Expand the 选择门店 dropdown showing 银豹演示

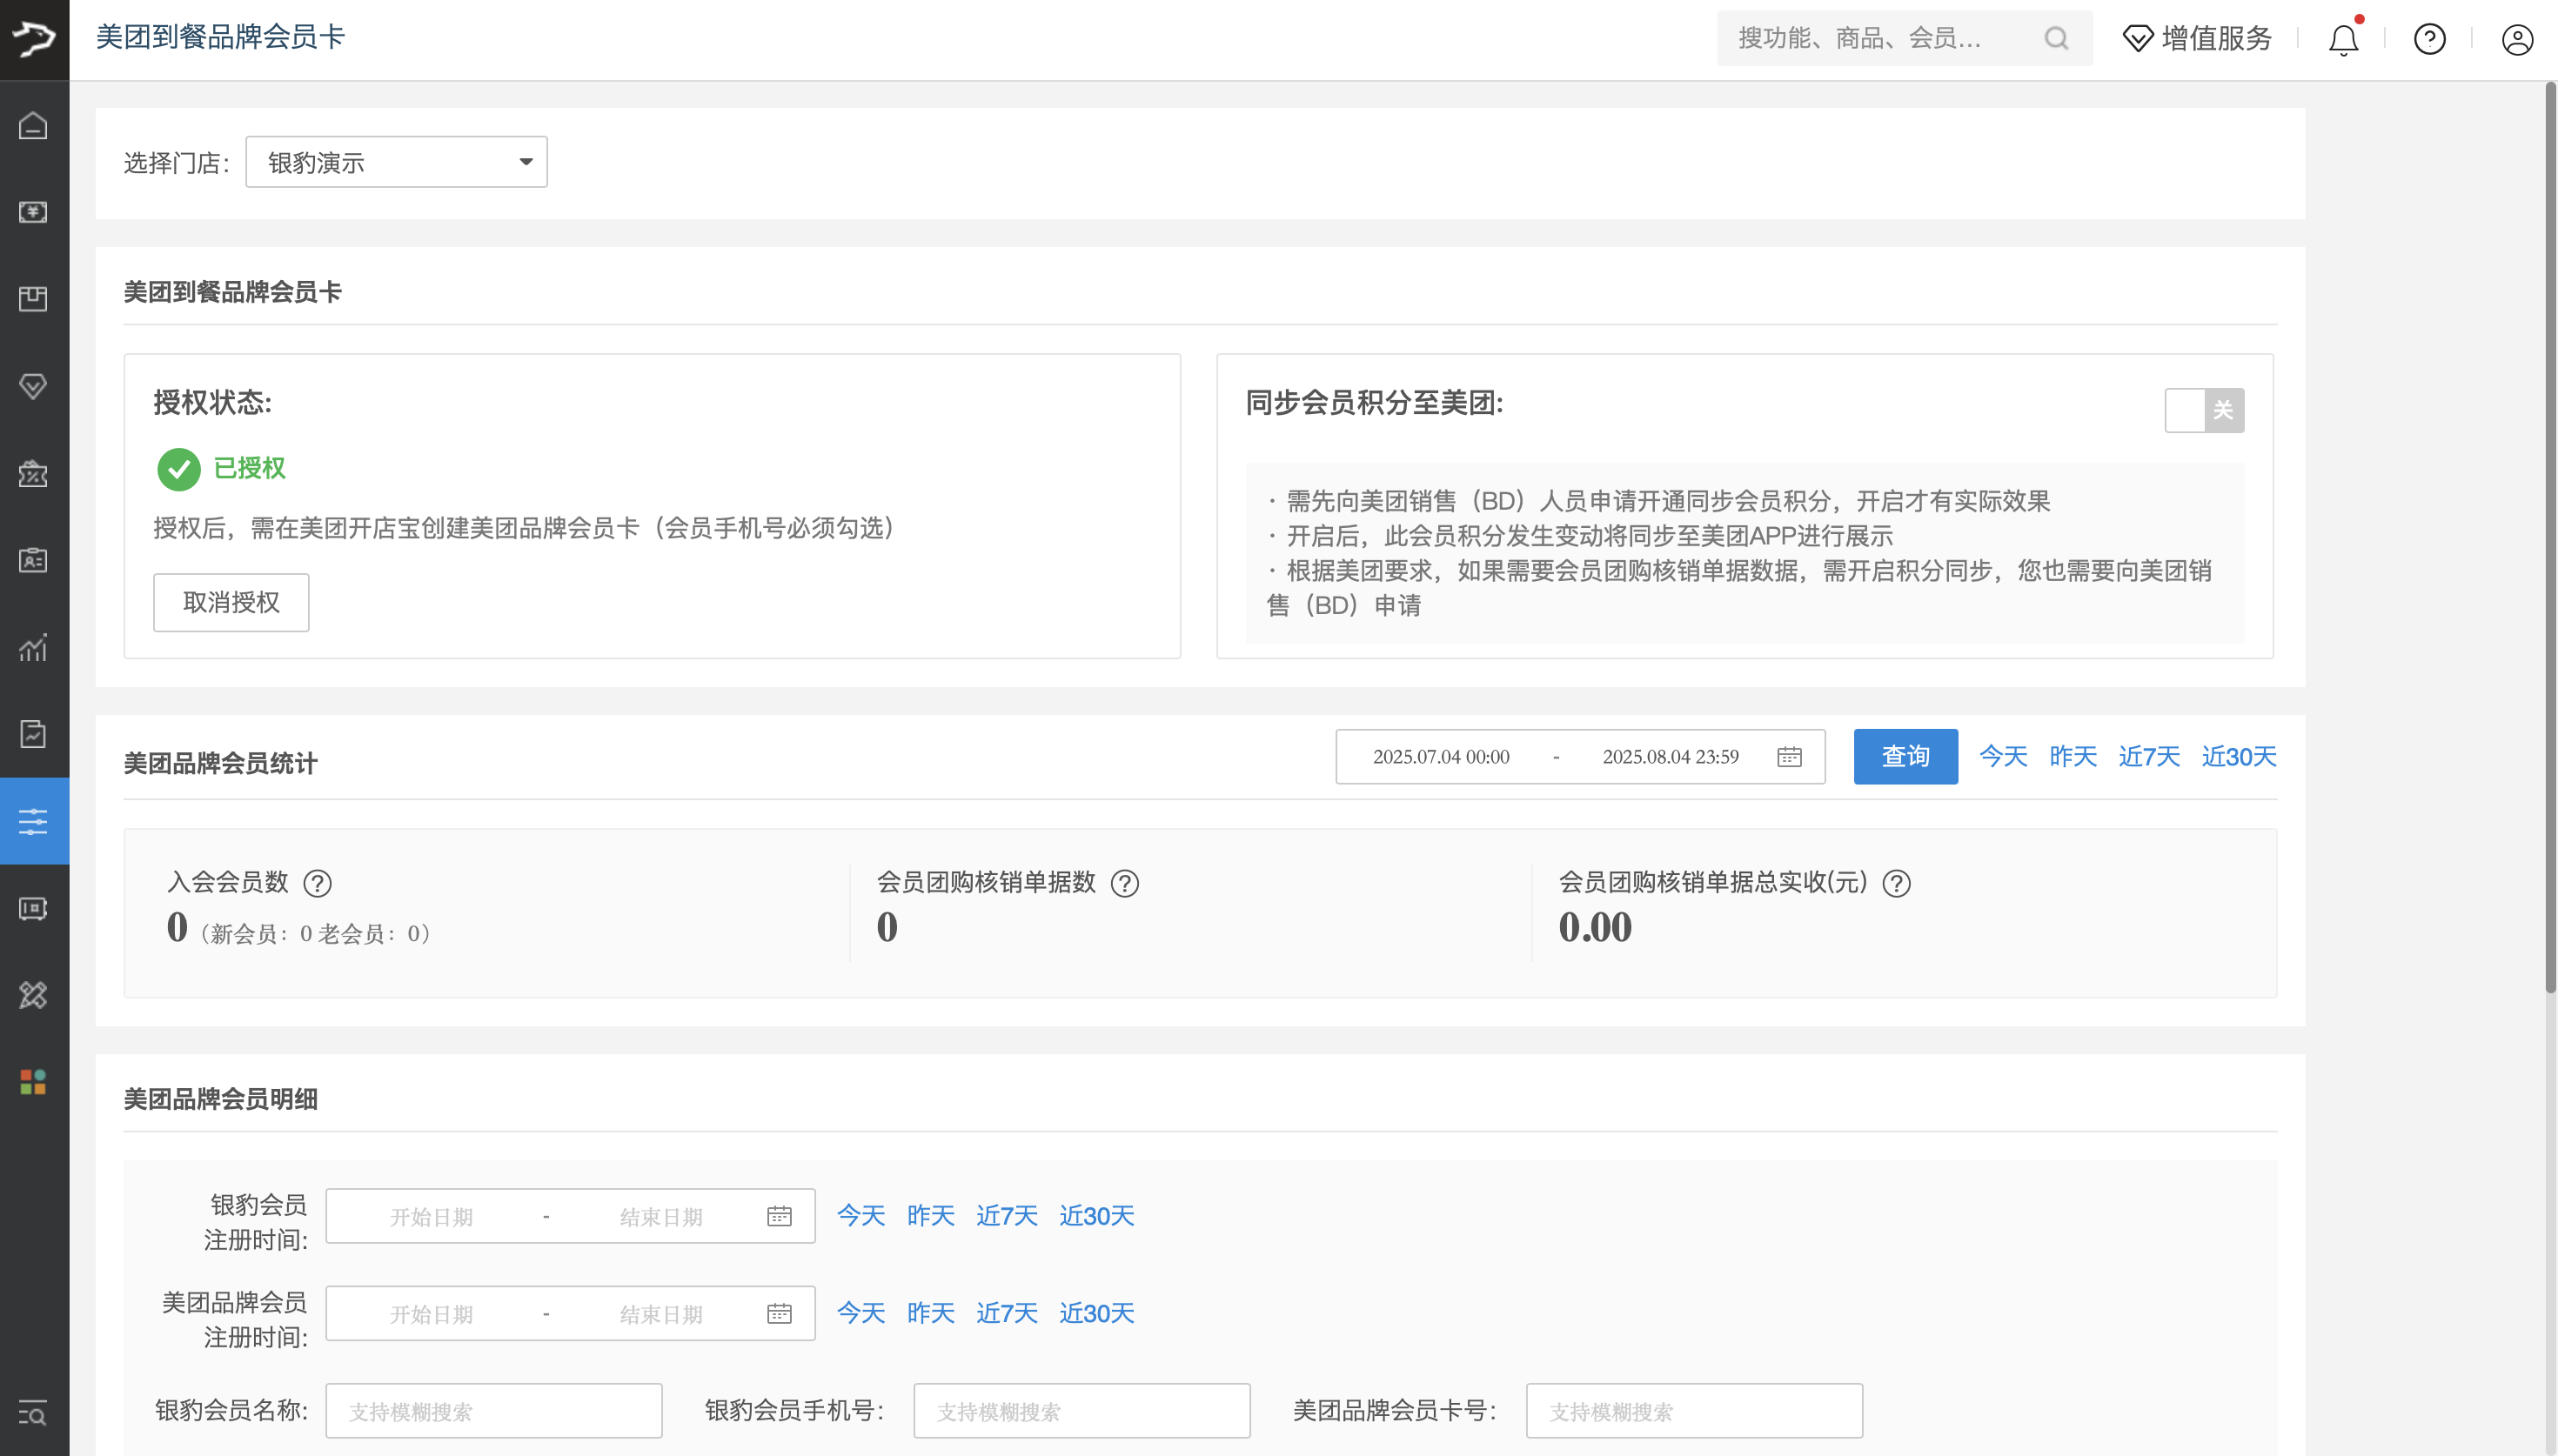pos(396,162)
